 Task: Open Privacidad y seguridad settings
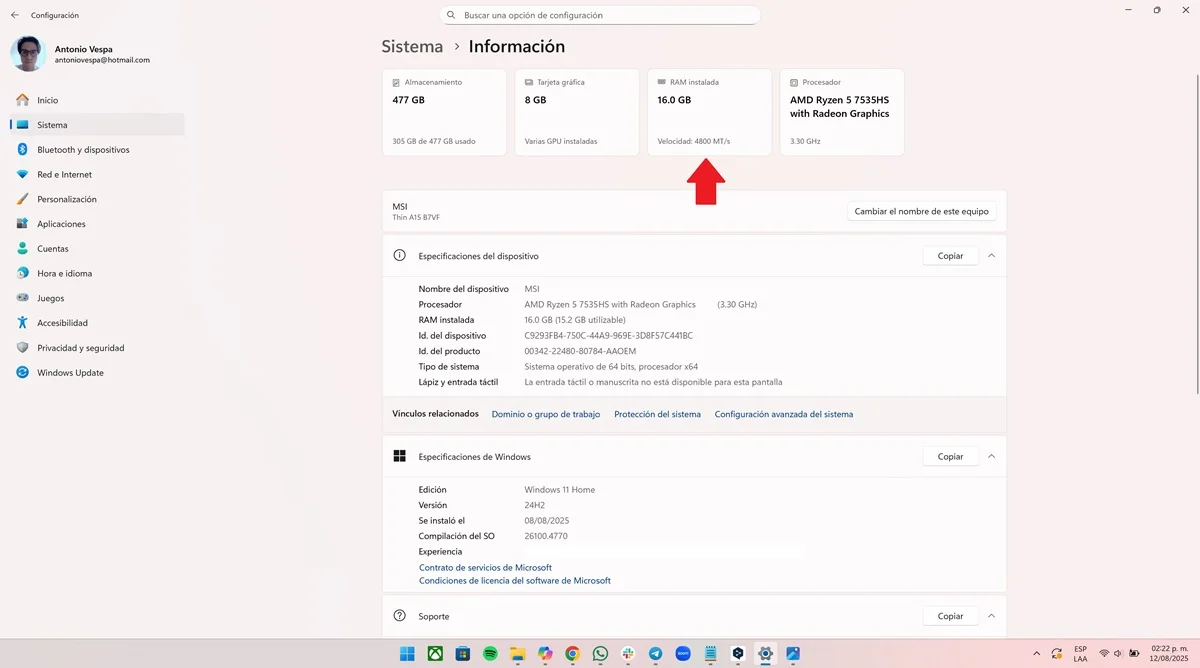pos(97,348)
